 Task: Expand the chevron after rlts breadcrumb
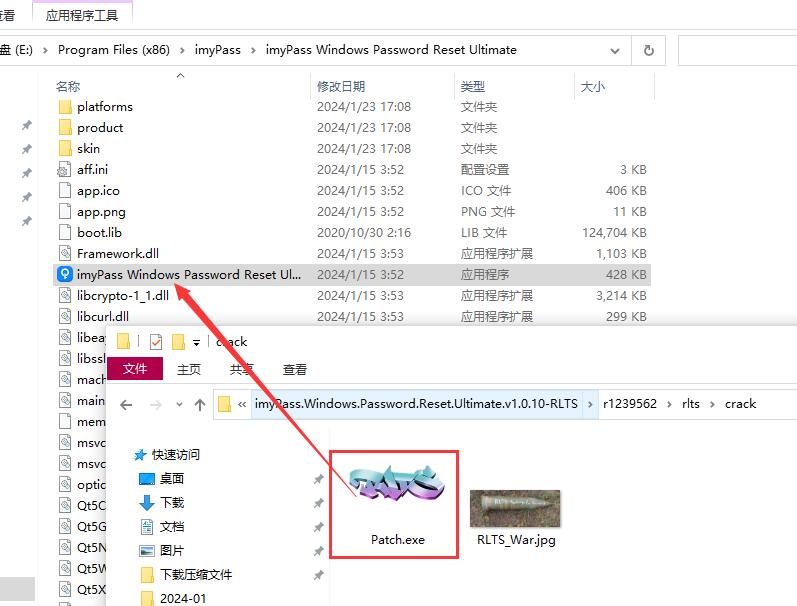point(712,404)
